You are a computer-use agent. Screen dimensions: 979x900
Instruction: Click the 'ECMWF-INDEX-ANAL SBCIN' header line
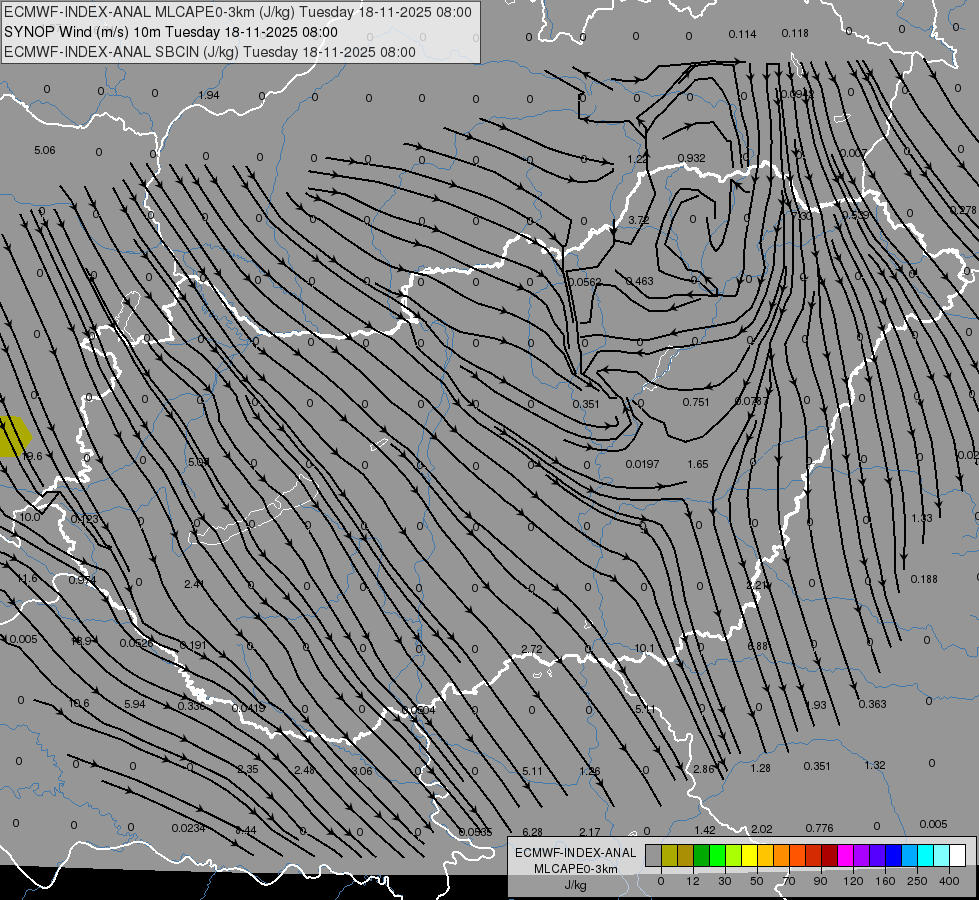(210, 52)
